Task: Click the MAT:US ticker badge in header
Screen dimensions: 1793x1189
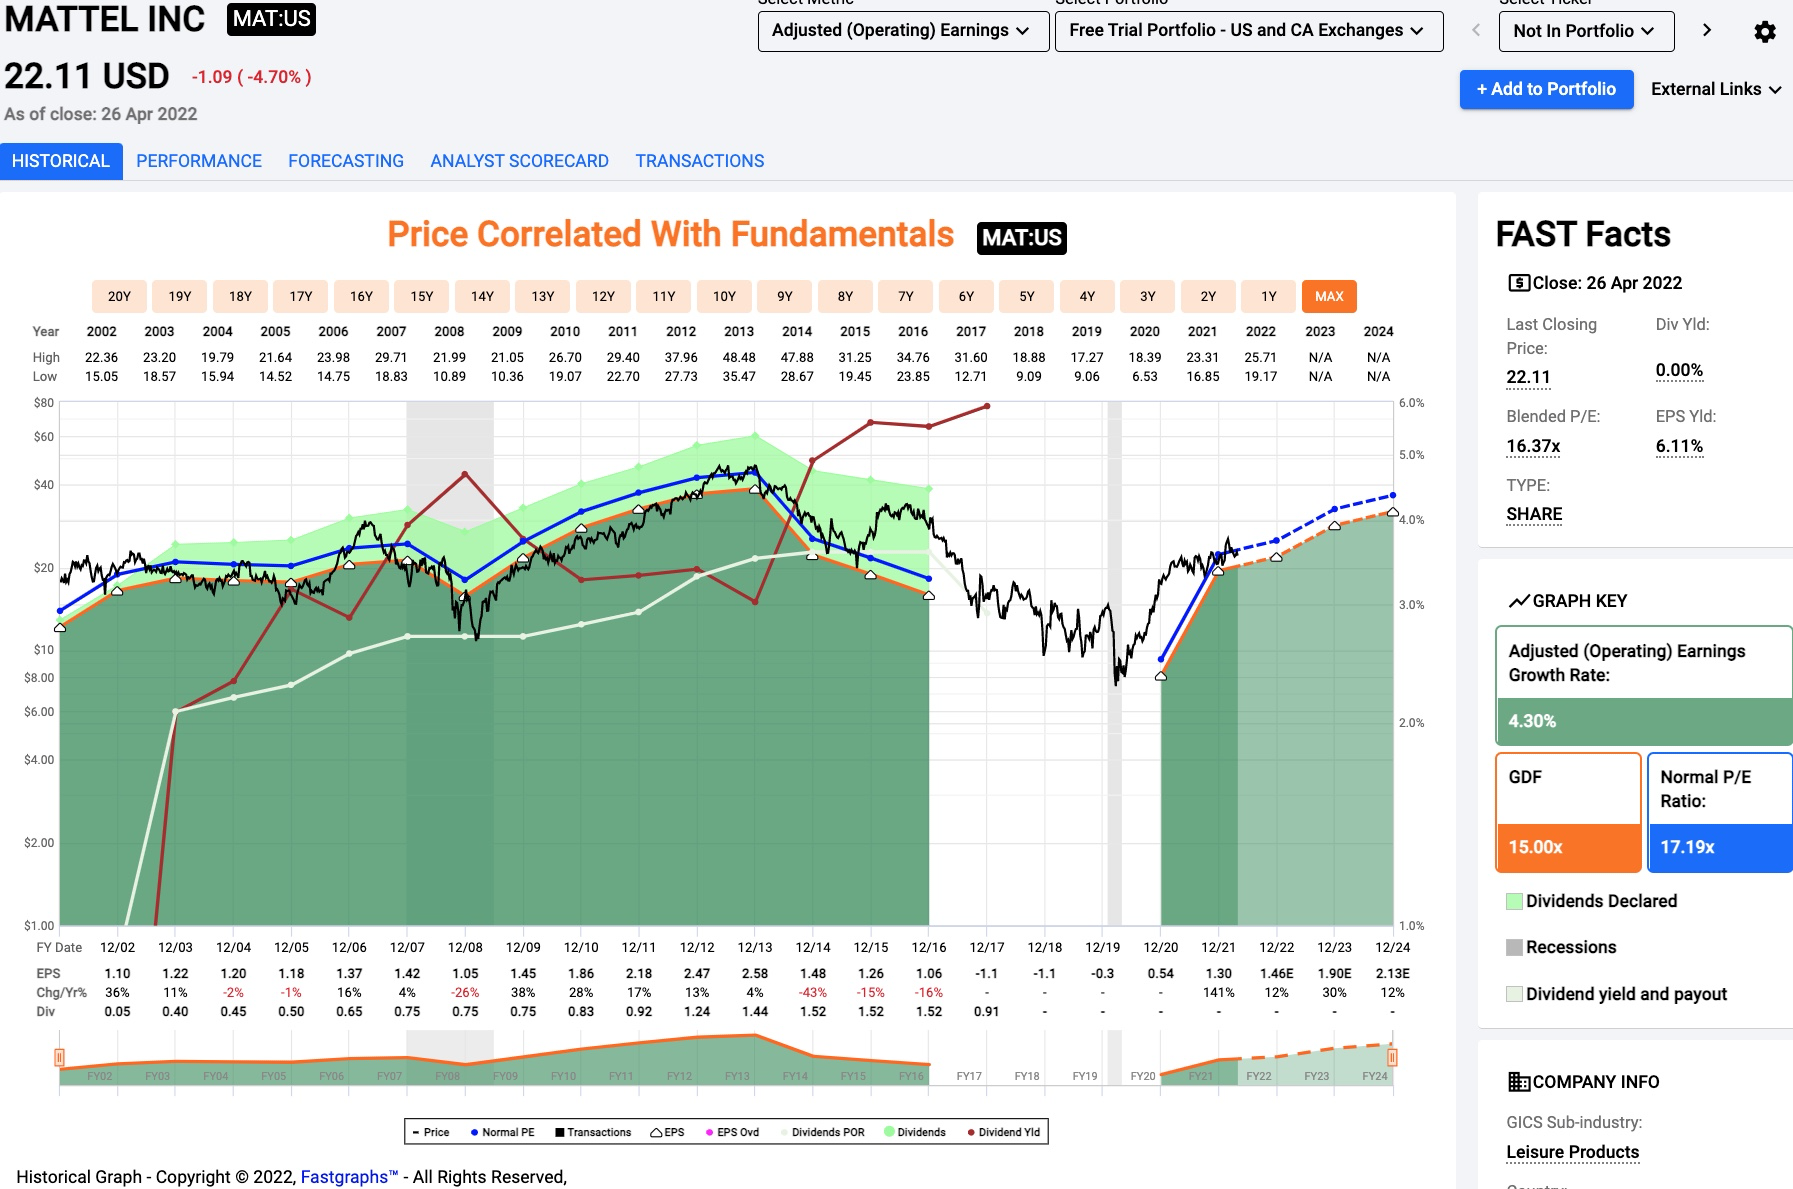Action: 272,19
